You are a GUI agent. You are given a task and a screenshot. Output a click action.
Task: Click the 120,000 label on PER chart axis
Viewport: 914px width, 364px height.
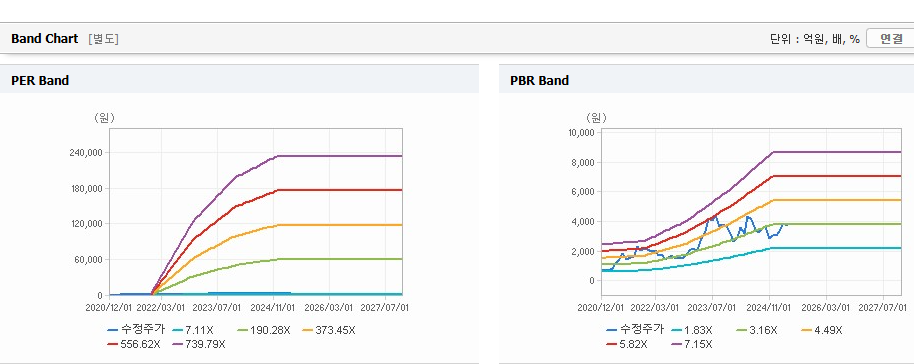point(86,224)
